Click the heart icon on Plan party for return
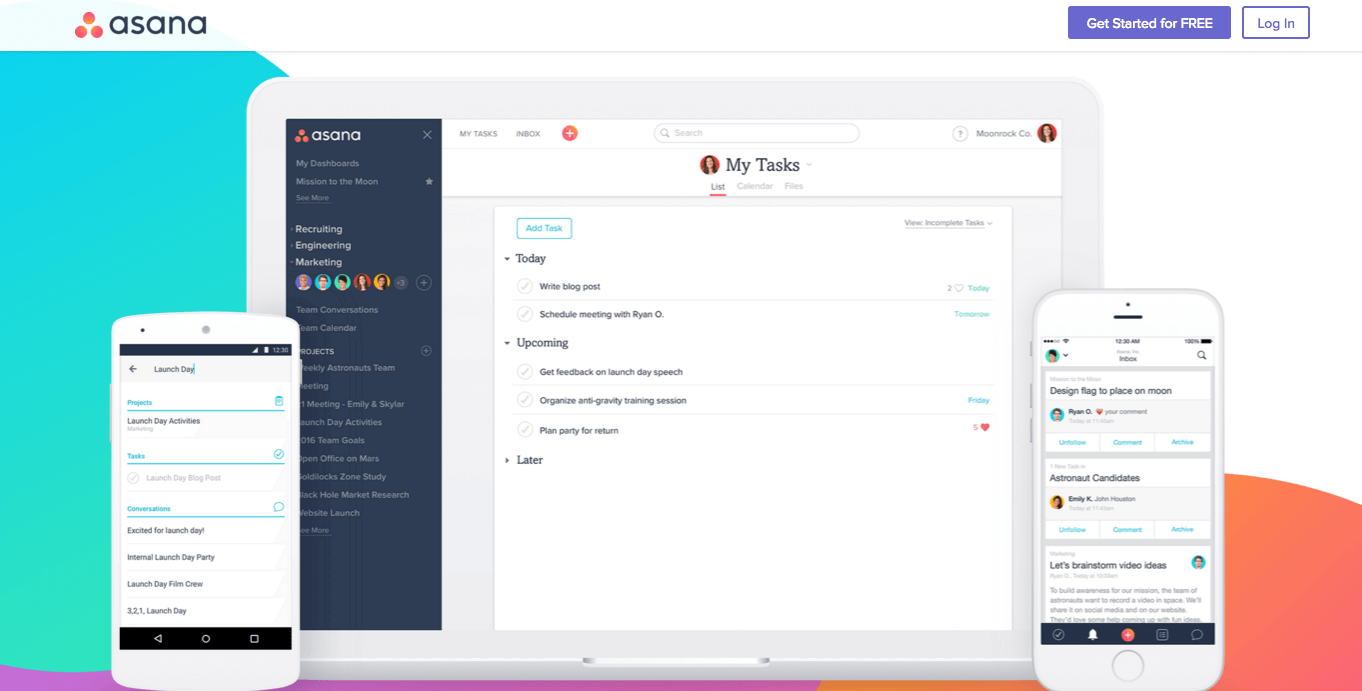This screenshot has height=691, width=1362. point(984,428)
